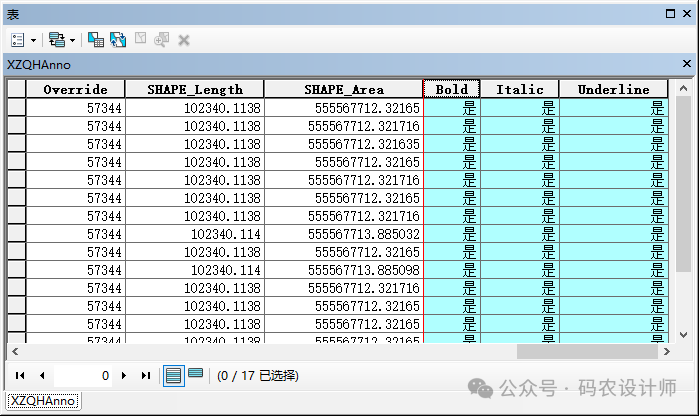Image resolution: width=699 pixels, height=416 pixels.
Task: Click the Clear Selection icon
Action: (x=140, y=40)
